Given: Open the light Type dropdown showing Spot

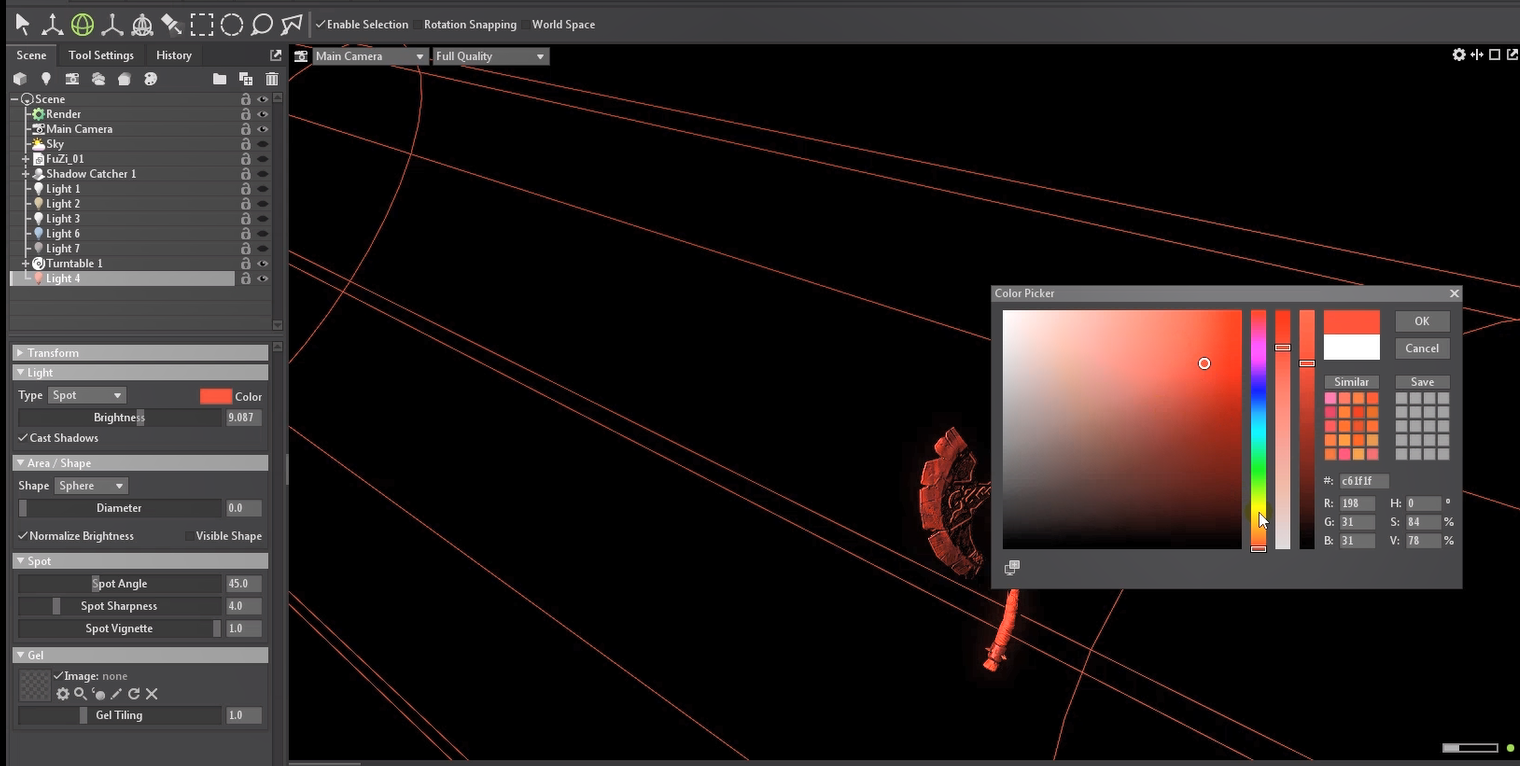Looking at the screenshot, I should [x=87, y=395].
